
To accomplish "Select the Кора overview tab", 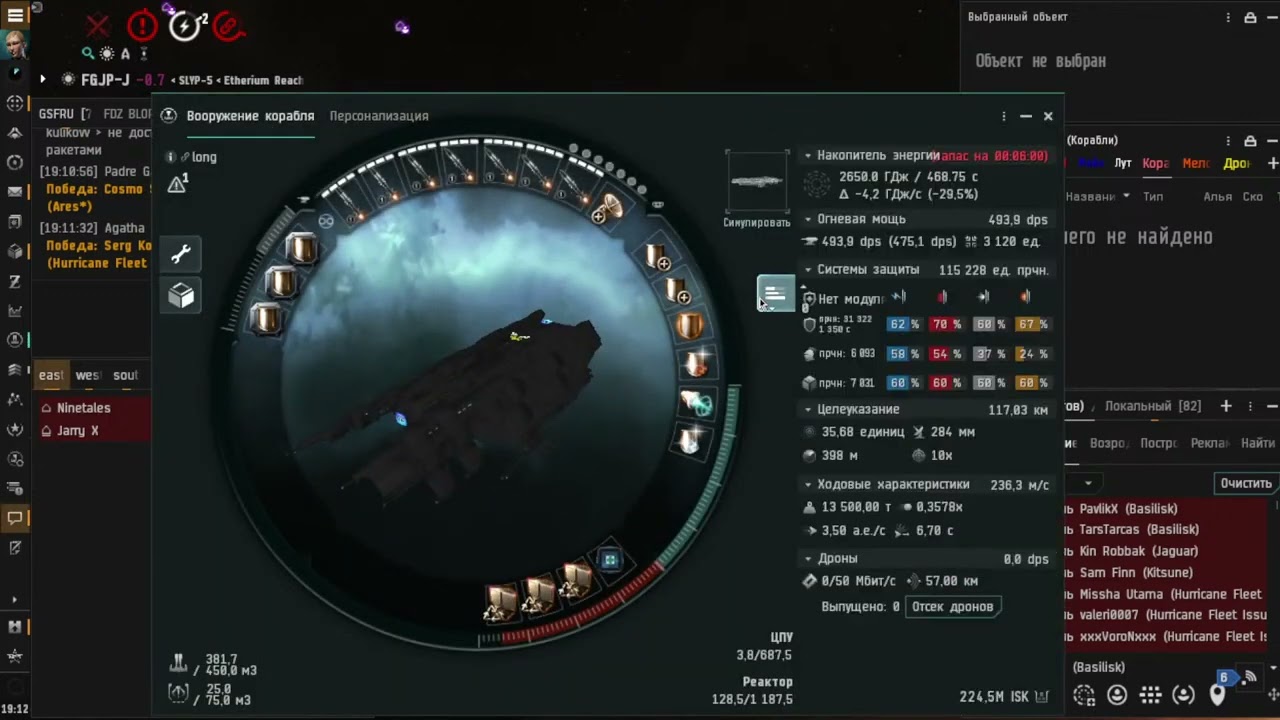I will pos(1155,163).
